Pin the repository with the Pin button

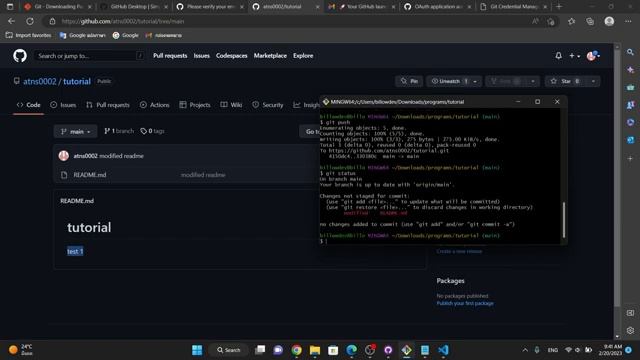point(409,81)
